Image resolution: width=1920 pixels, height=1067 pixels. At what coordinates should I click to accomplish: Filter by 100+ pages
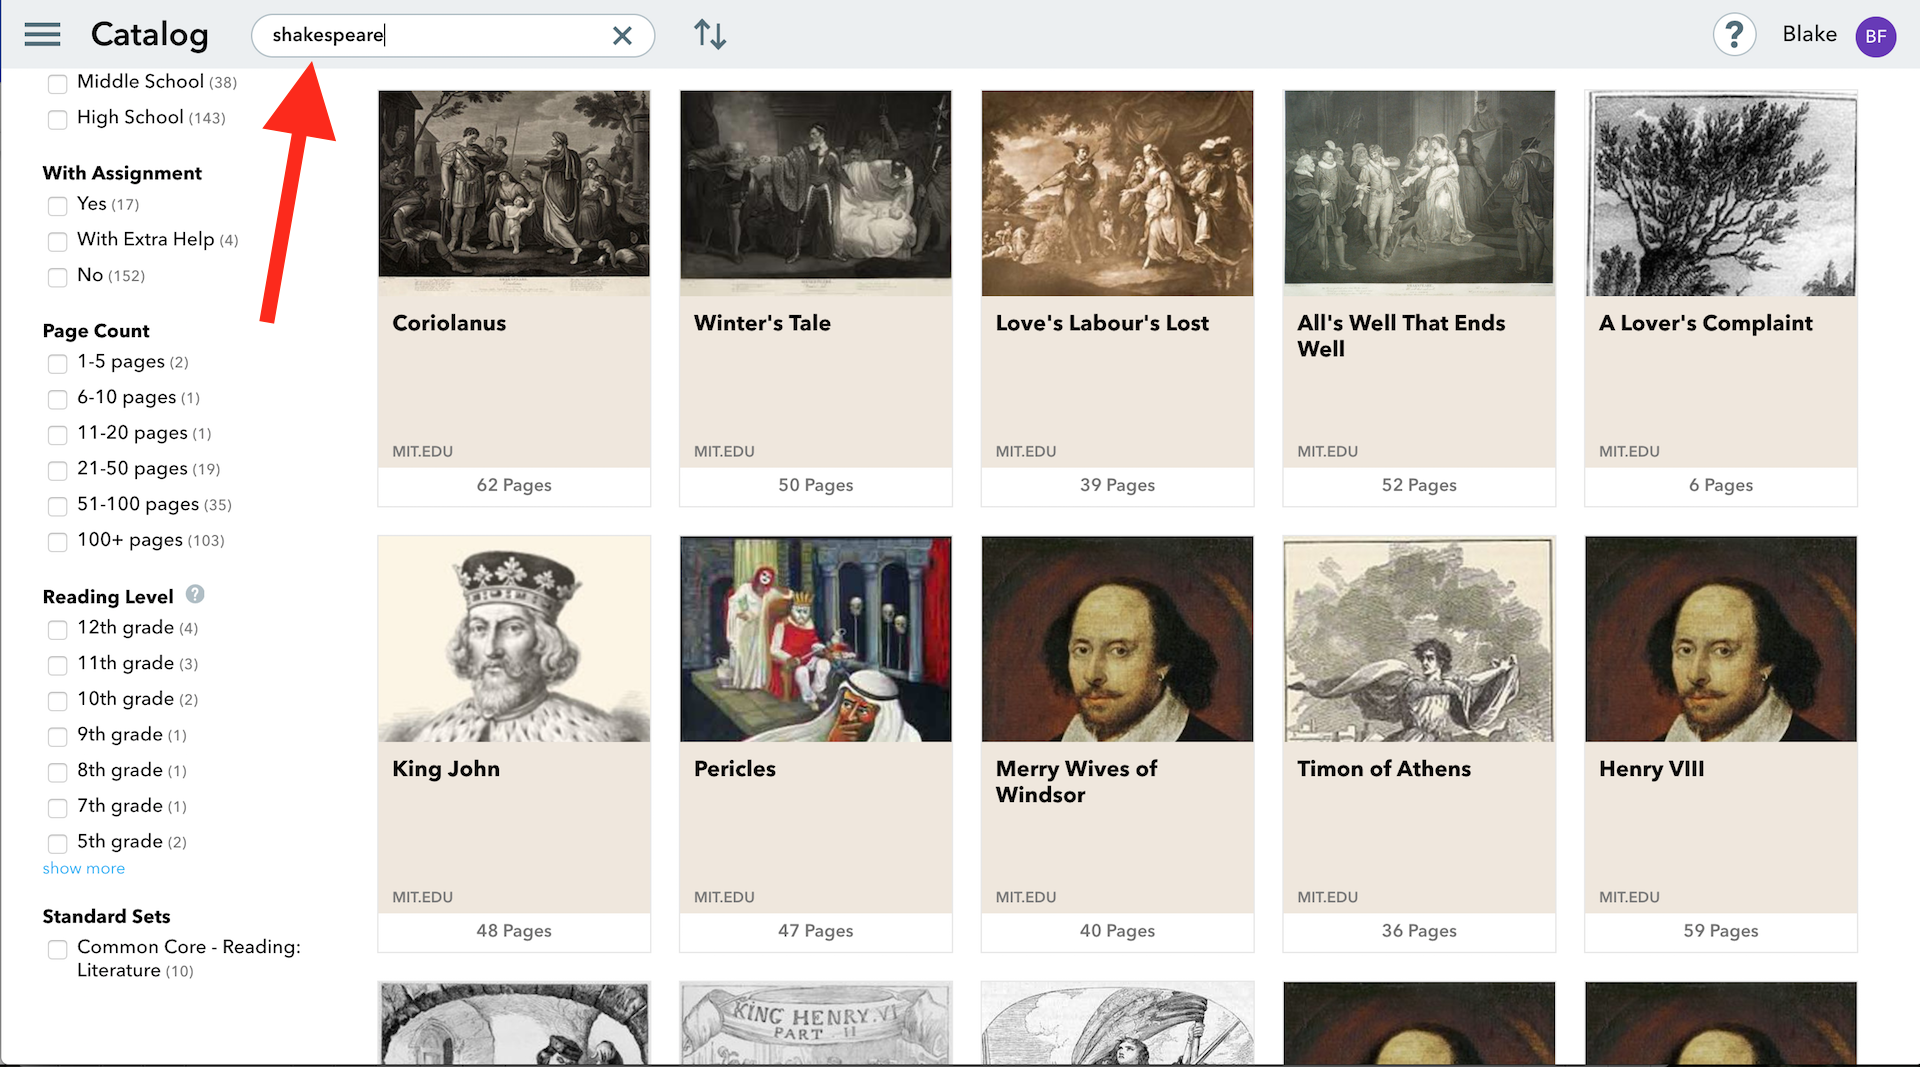[58, 542]
